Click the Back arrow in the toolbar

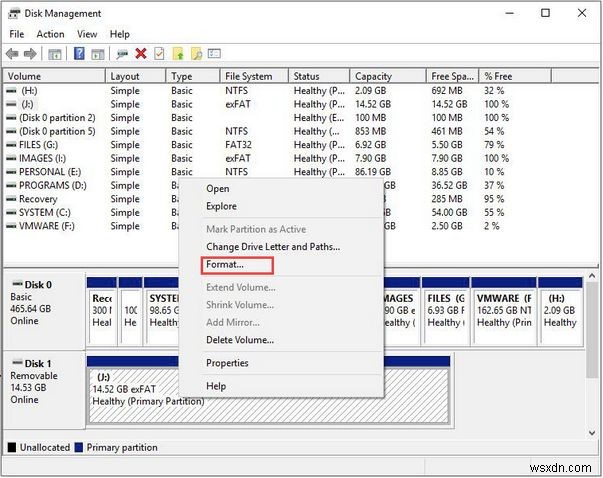12,54
